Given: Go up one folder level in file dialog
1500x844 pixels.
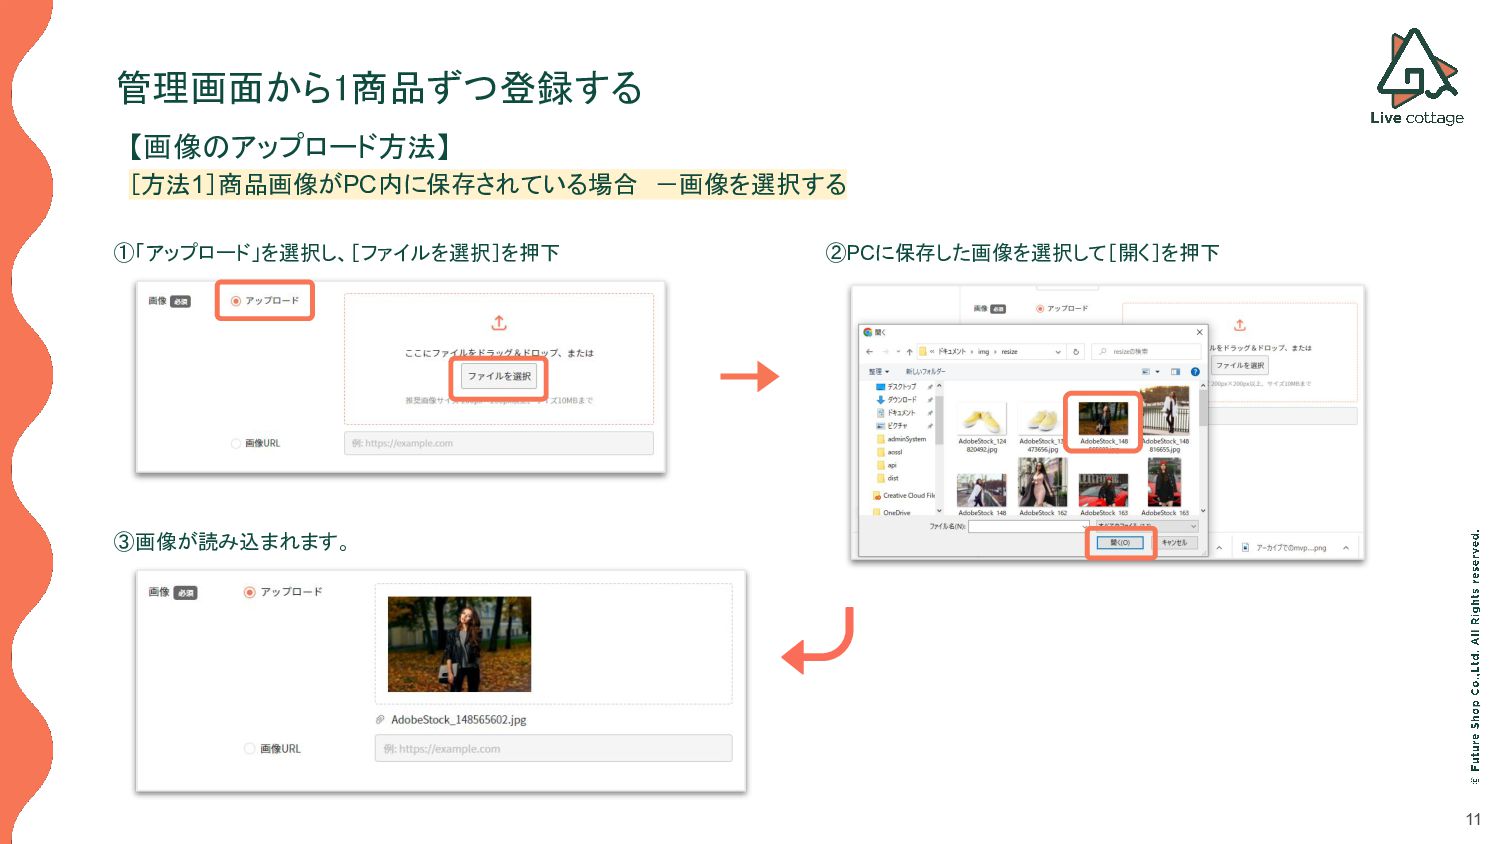Looking at the screenshot, I should click(x=909, y=352).
